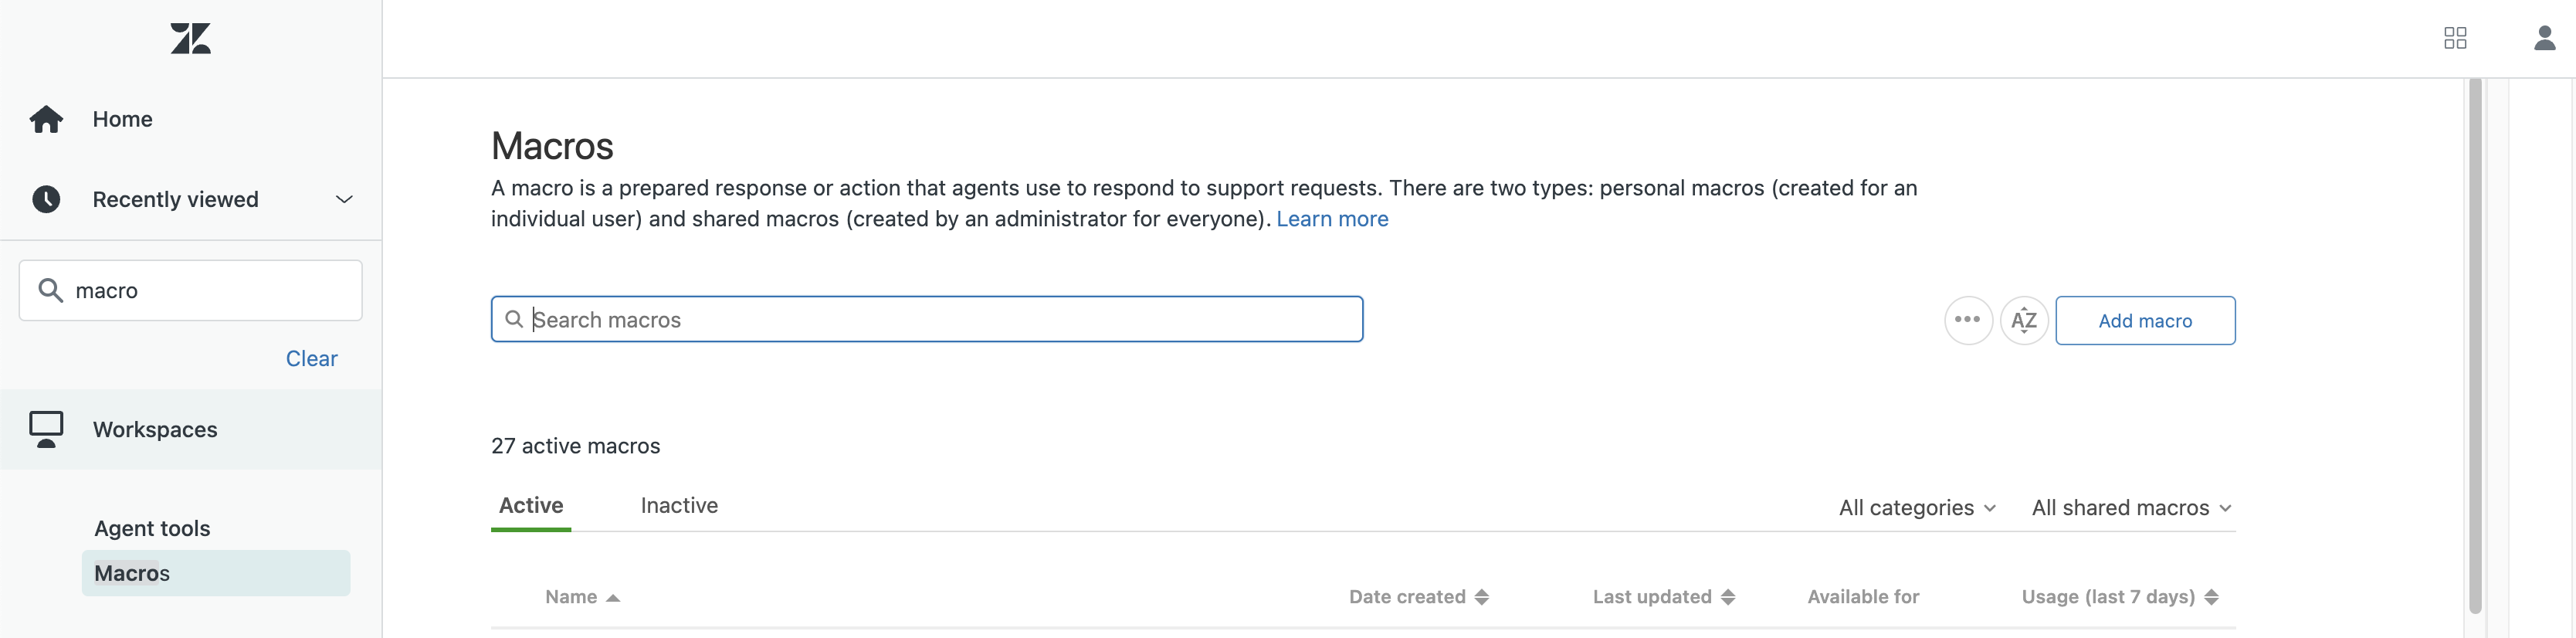
Task: Click the Zendesk logo
Action: tap(190, 38)
